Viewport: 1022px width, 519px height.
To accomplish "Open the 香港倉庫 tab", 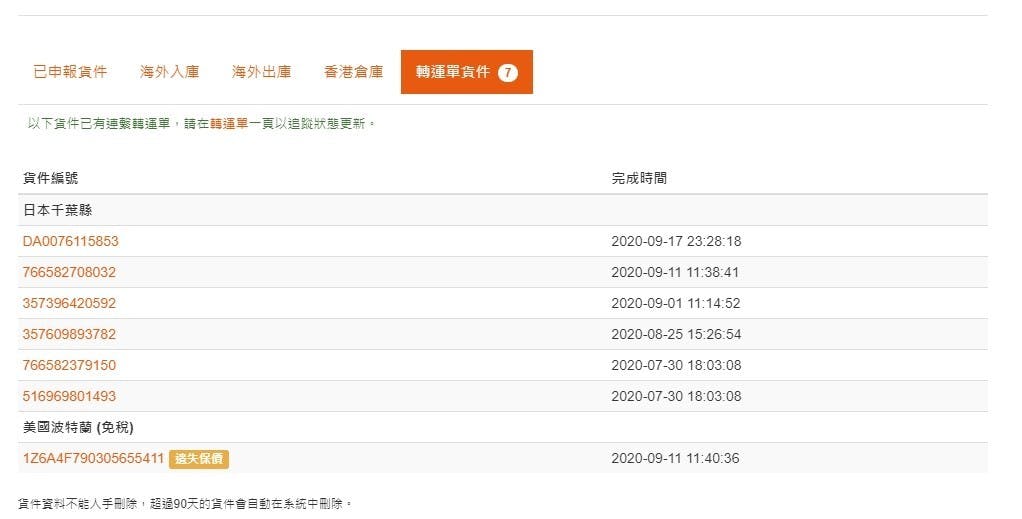I will click(x=353, y=72).
